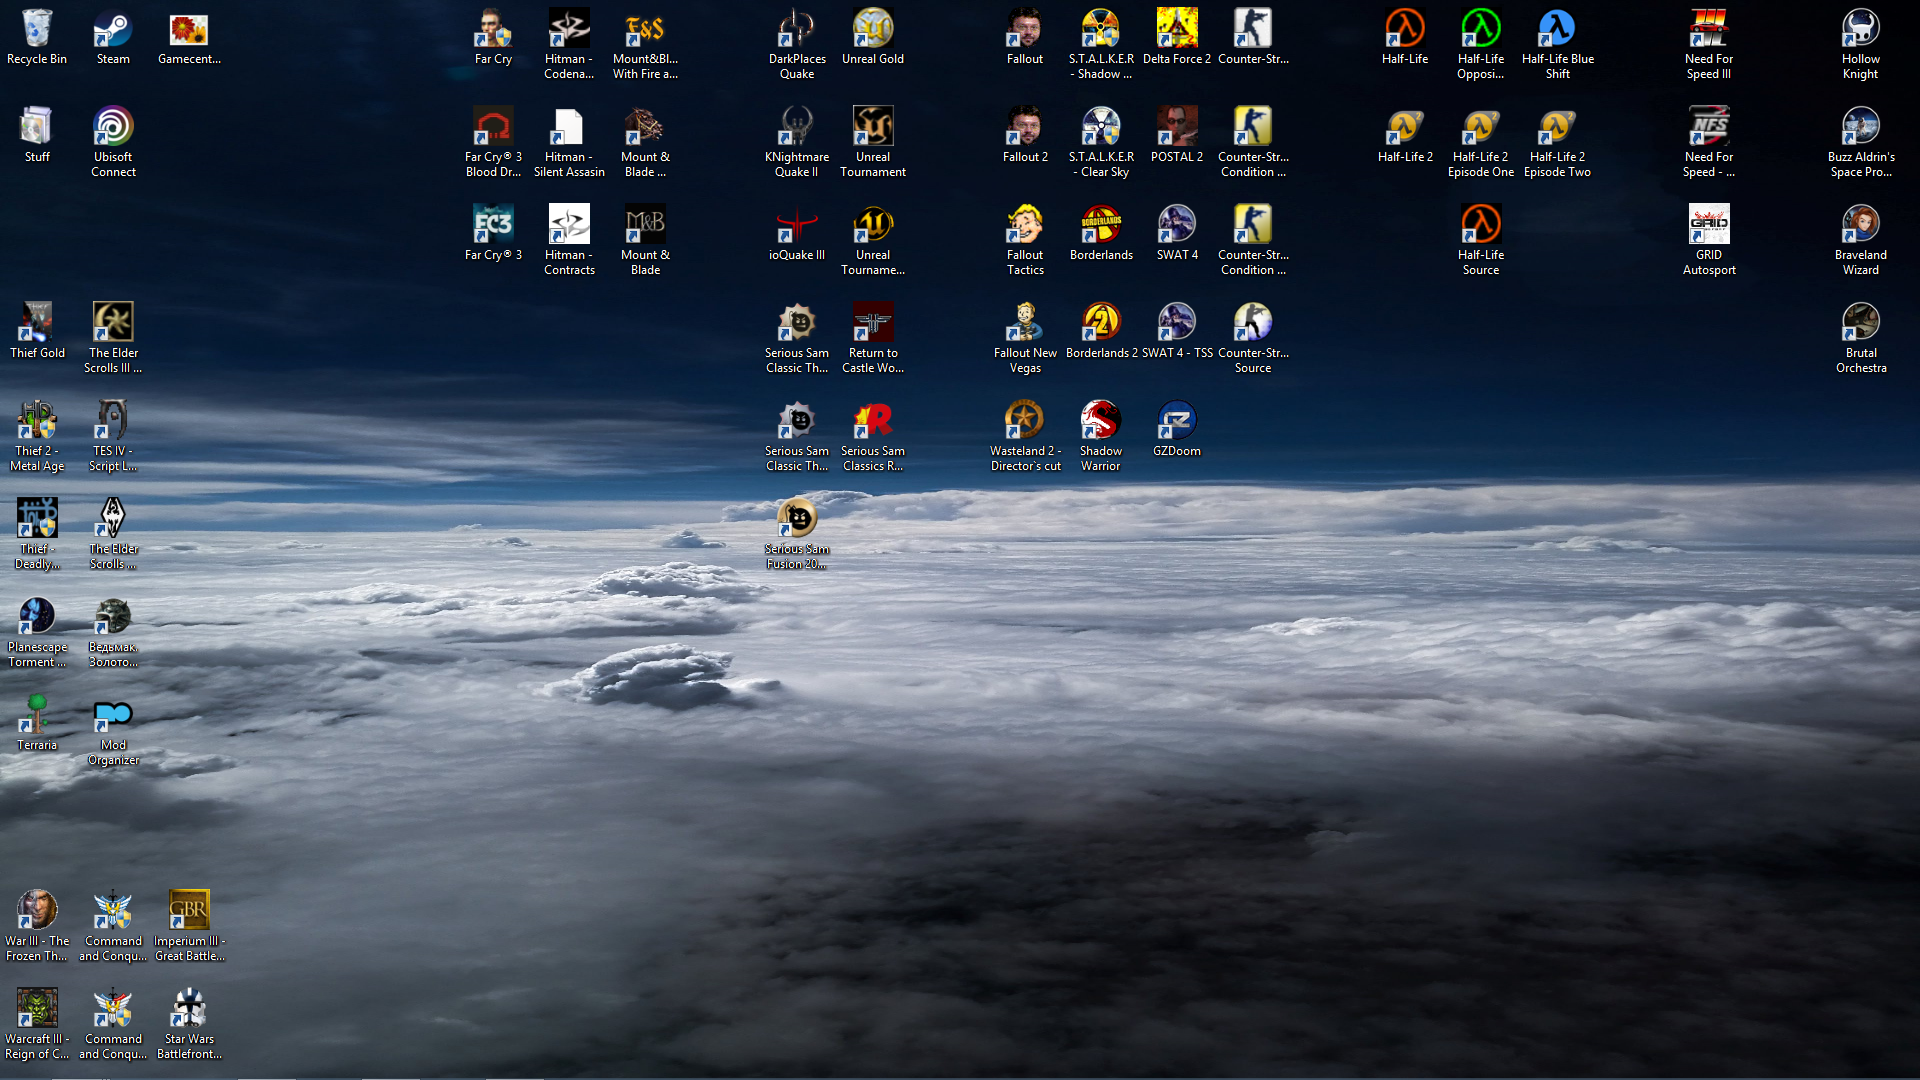Click the POSTAL 2 desktop icon
Viewport: 1920px width, 1080px height.
coord(1177,128)
